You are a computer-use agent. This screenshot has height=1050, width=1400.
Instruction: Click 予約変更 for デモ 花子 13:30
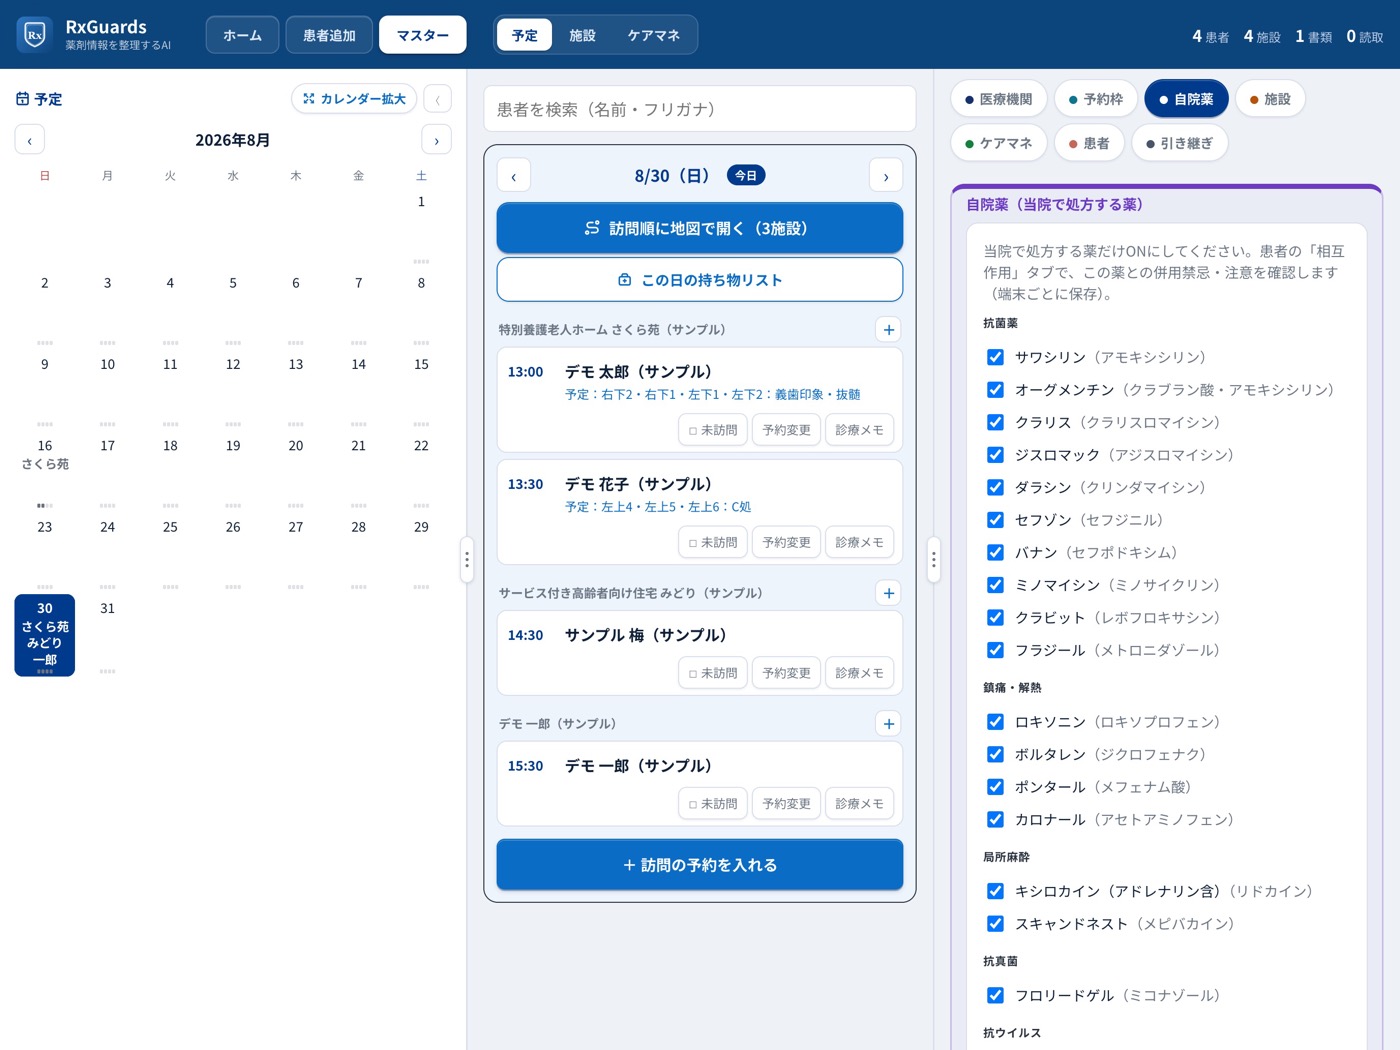pyautogui.click(x=787, y=542)
